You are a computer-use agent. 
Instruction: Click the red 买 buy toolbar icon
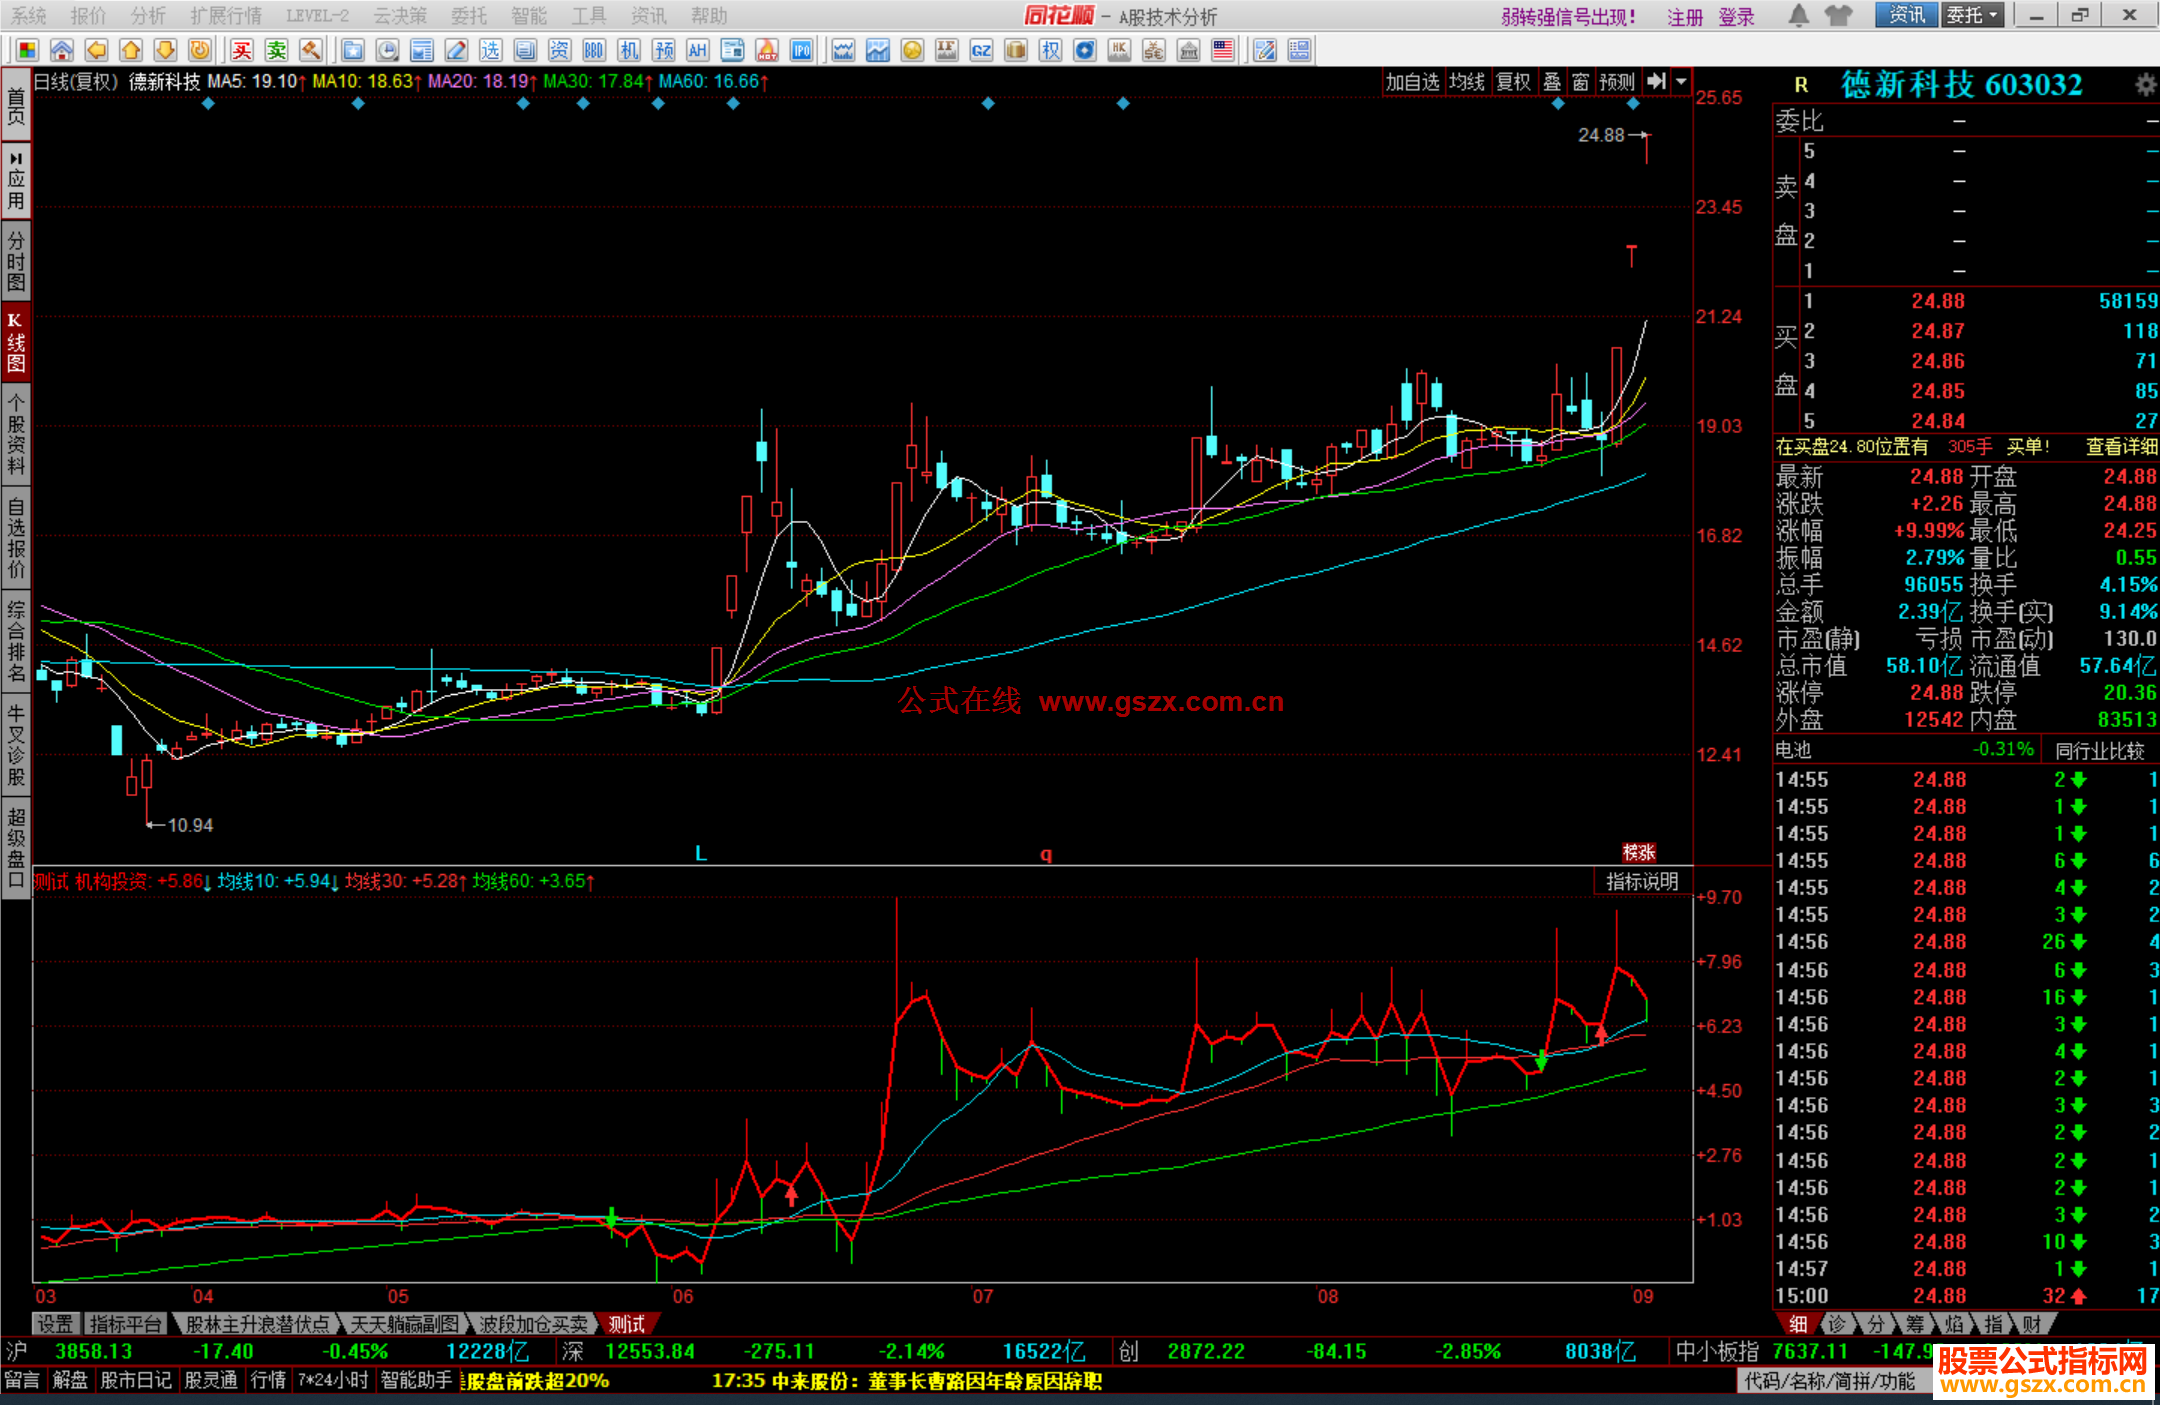(242, 50)
